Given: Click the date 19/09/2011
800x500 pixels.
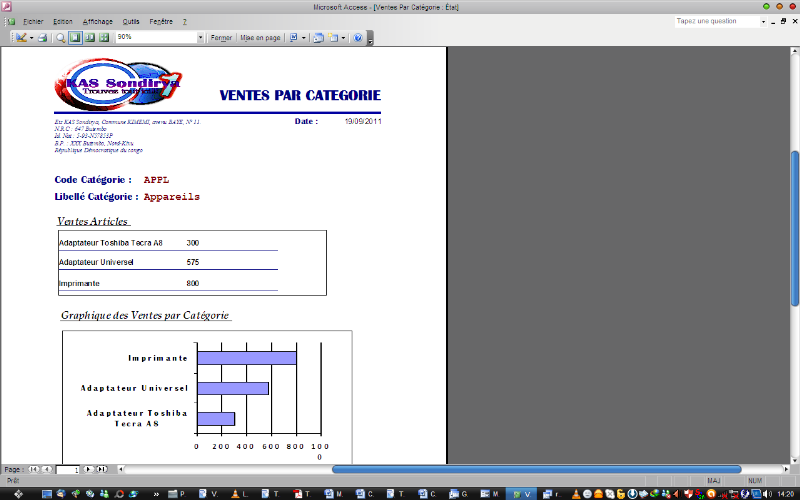Looking at the screenshot, I should tap(363, 121).
